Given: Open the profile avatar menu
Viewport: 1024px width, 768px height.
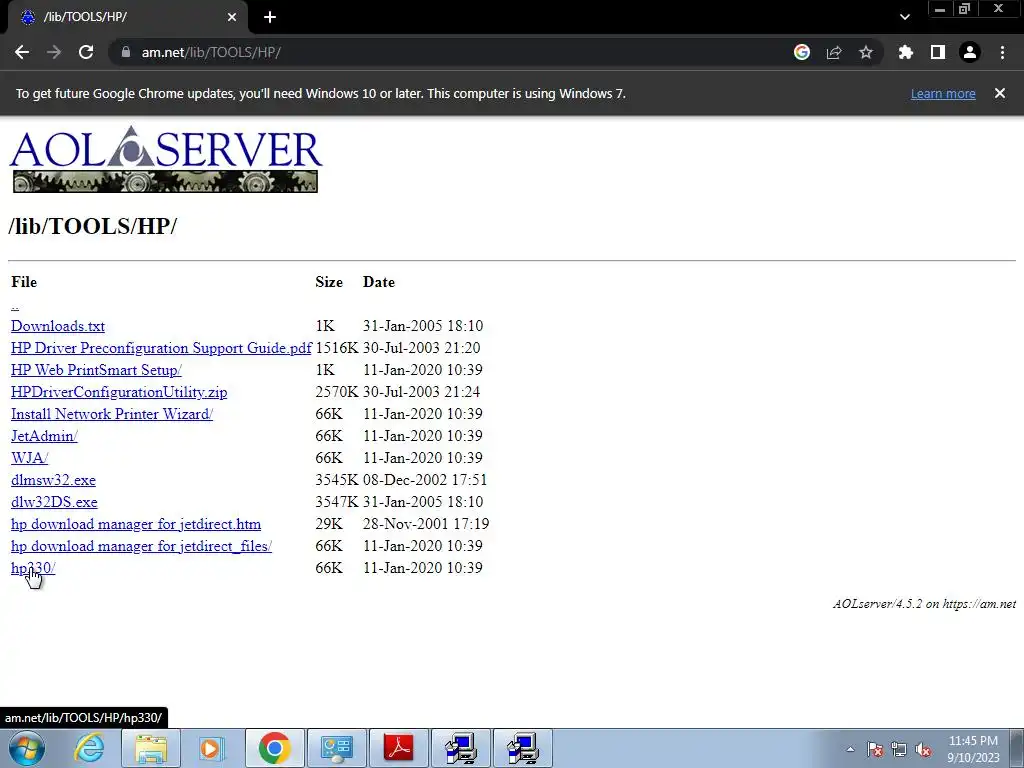Looking at the screenshot, I should point(970,52).
